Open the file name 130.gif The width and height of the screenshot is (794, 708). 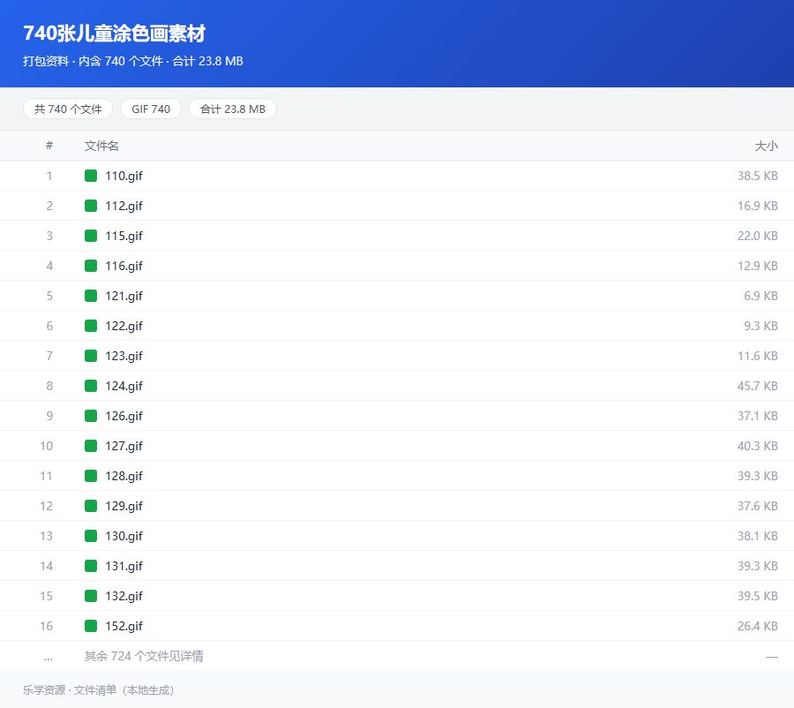coord(124,536)
